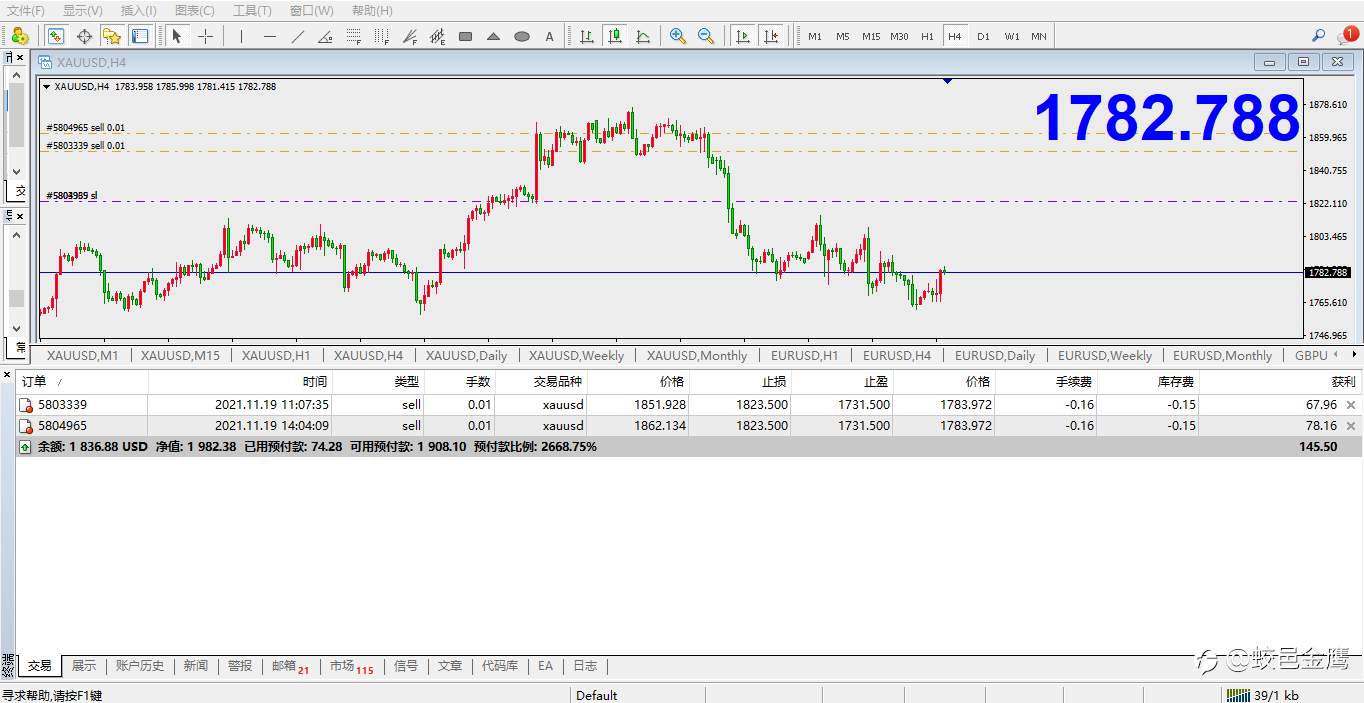Select the rectangle shape tool
Screen dimensions: 1364x703
tap(465, 36)
